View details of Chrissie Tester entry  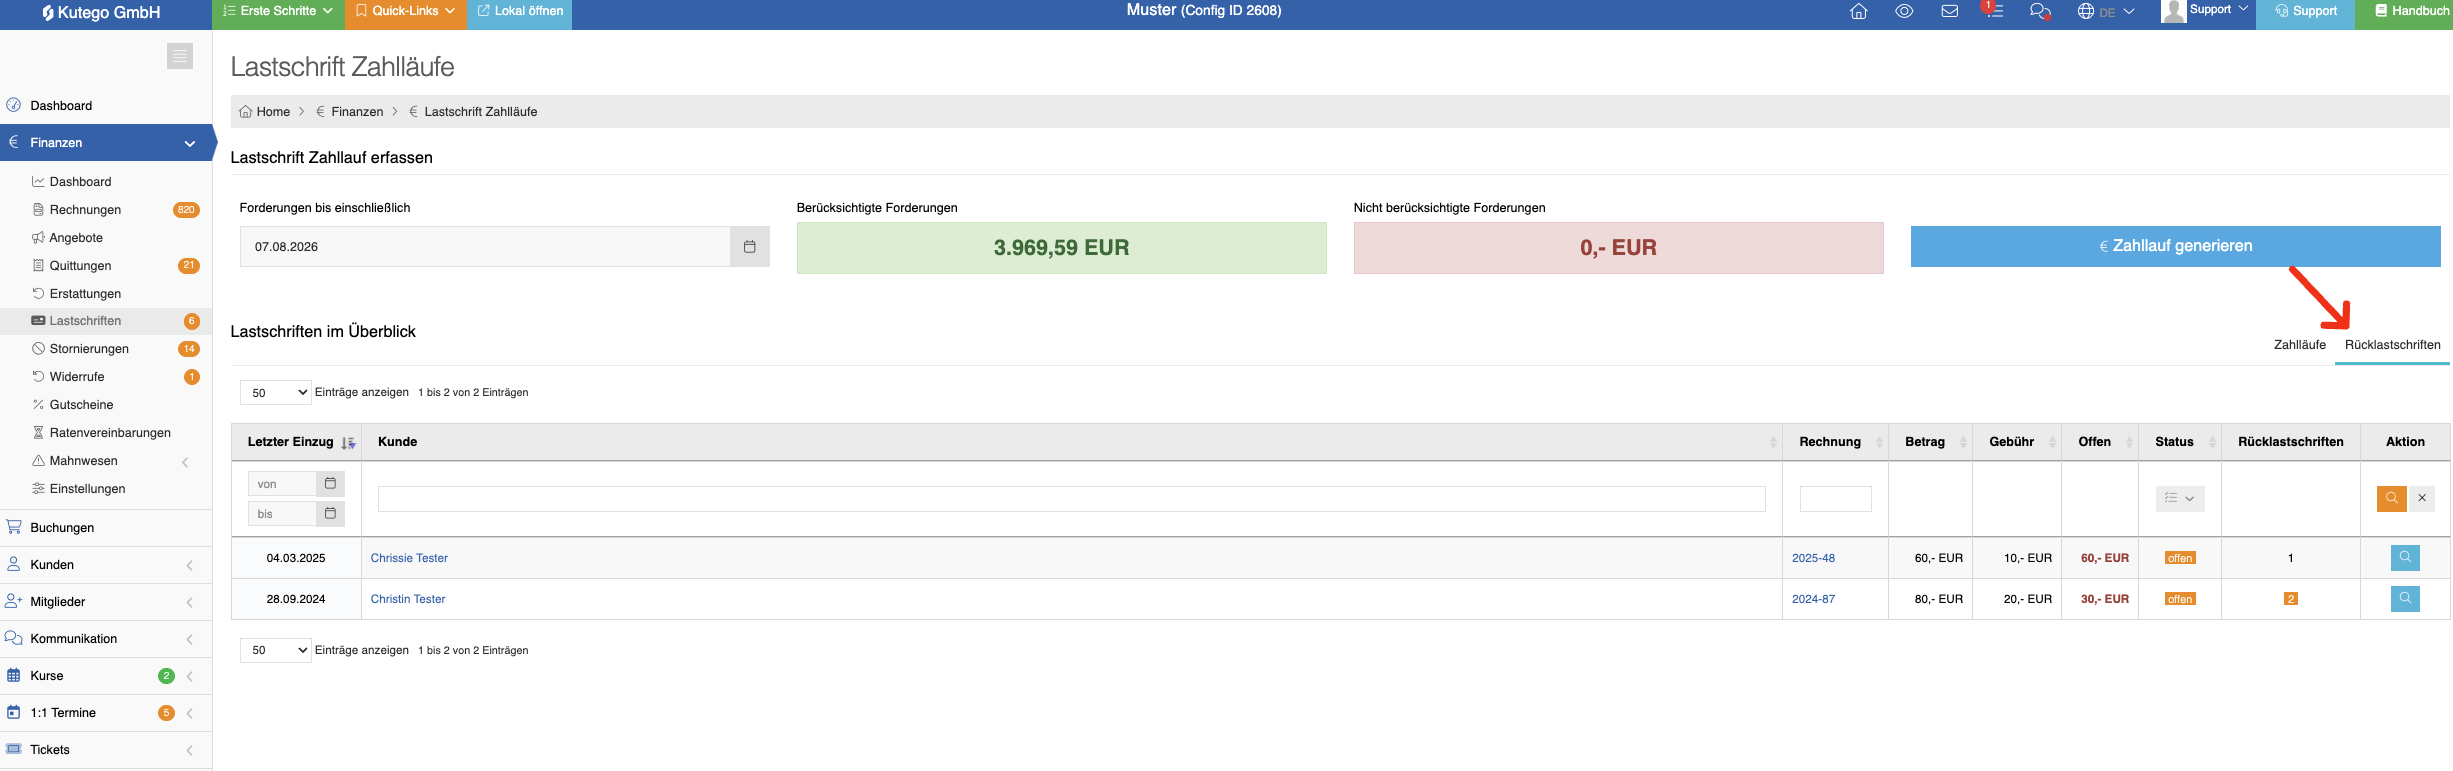[2405, 558]
